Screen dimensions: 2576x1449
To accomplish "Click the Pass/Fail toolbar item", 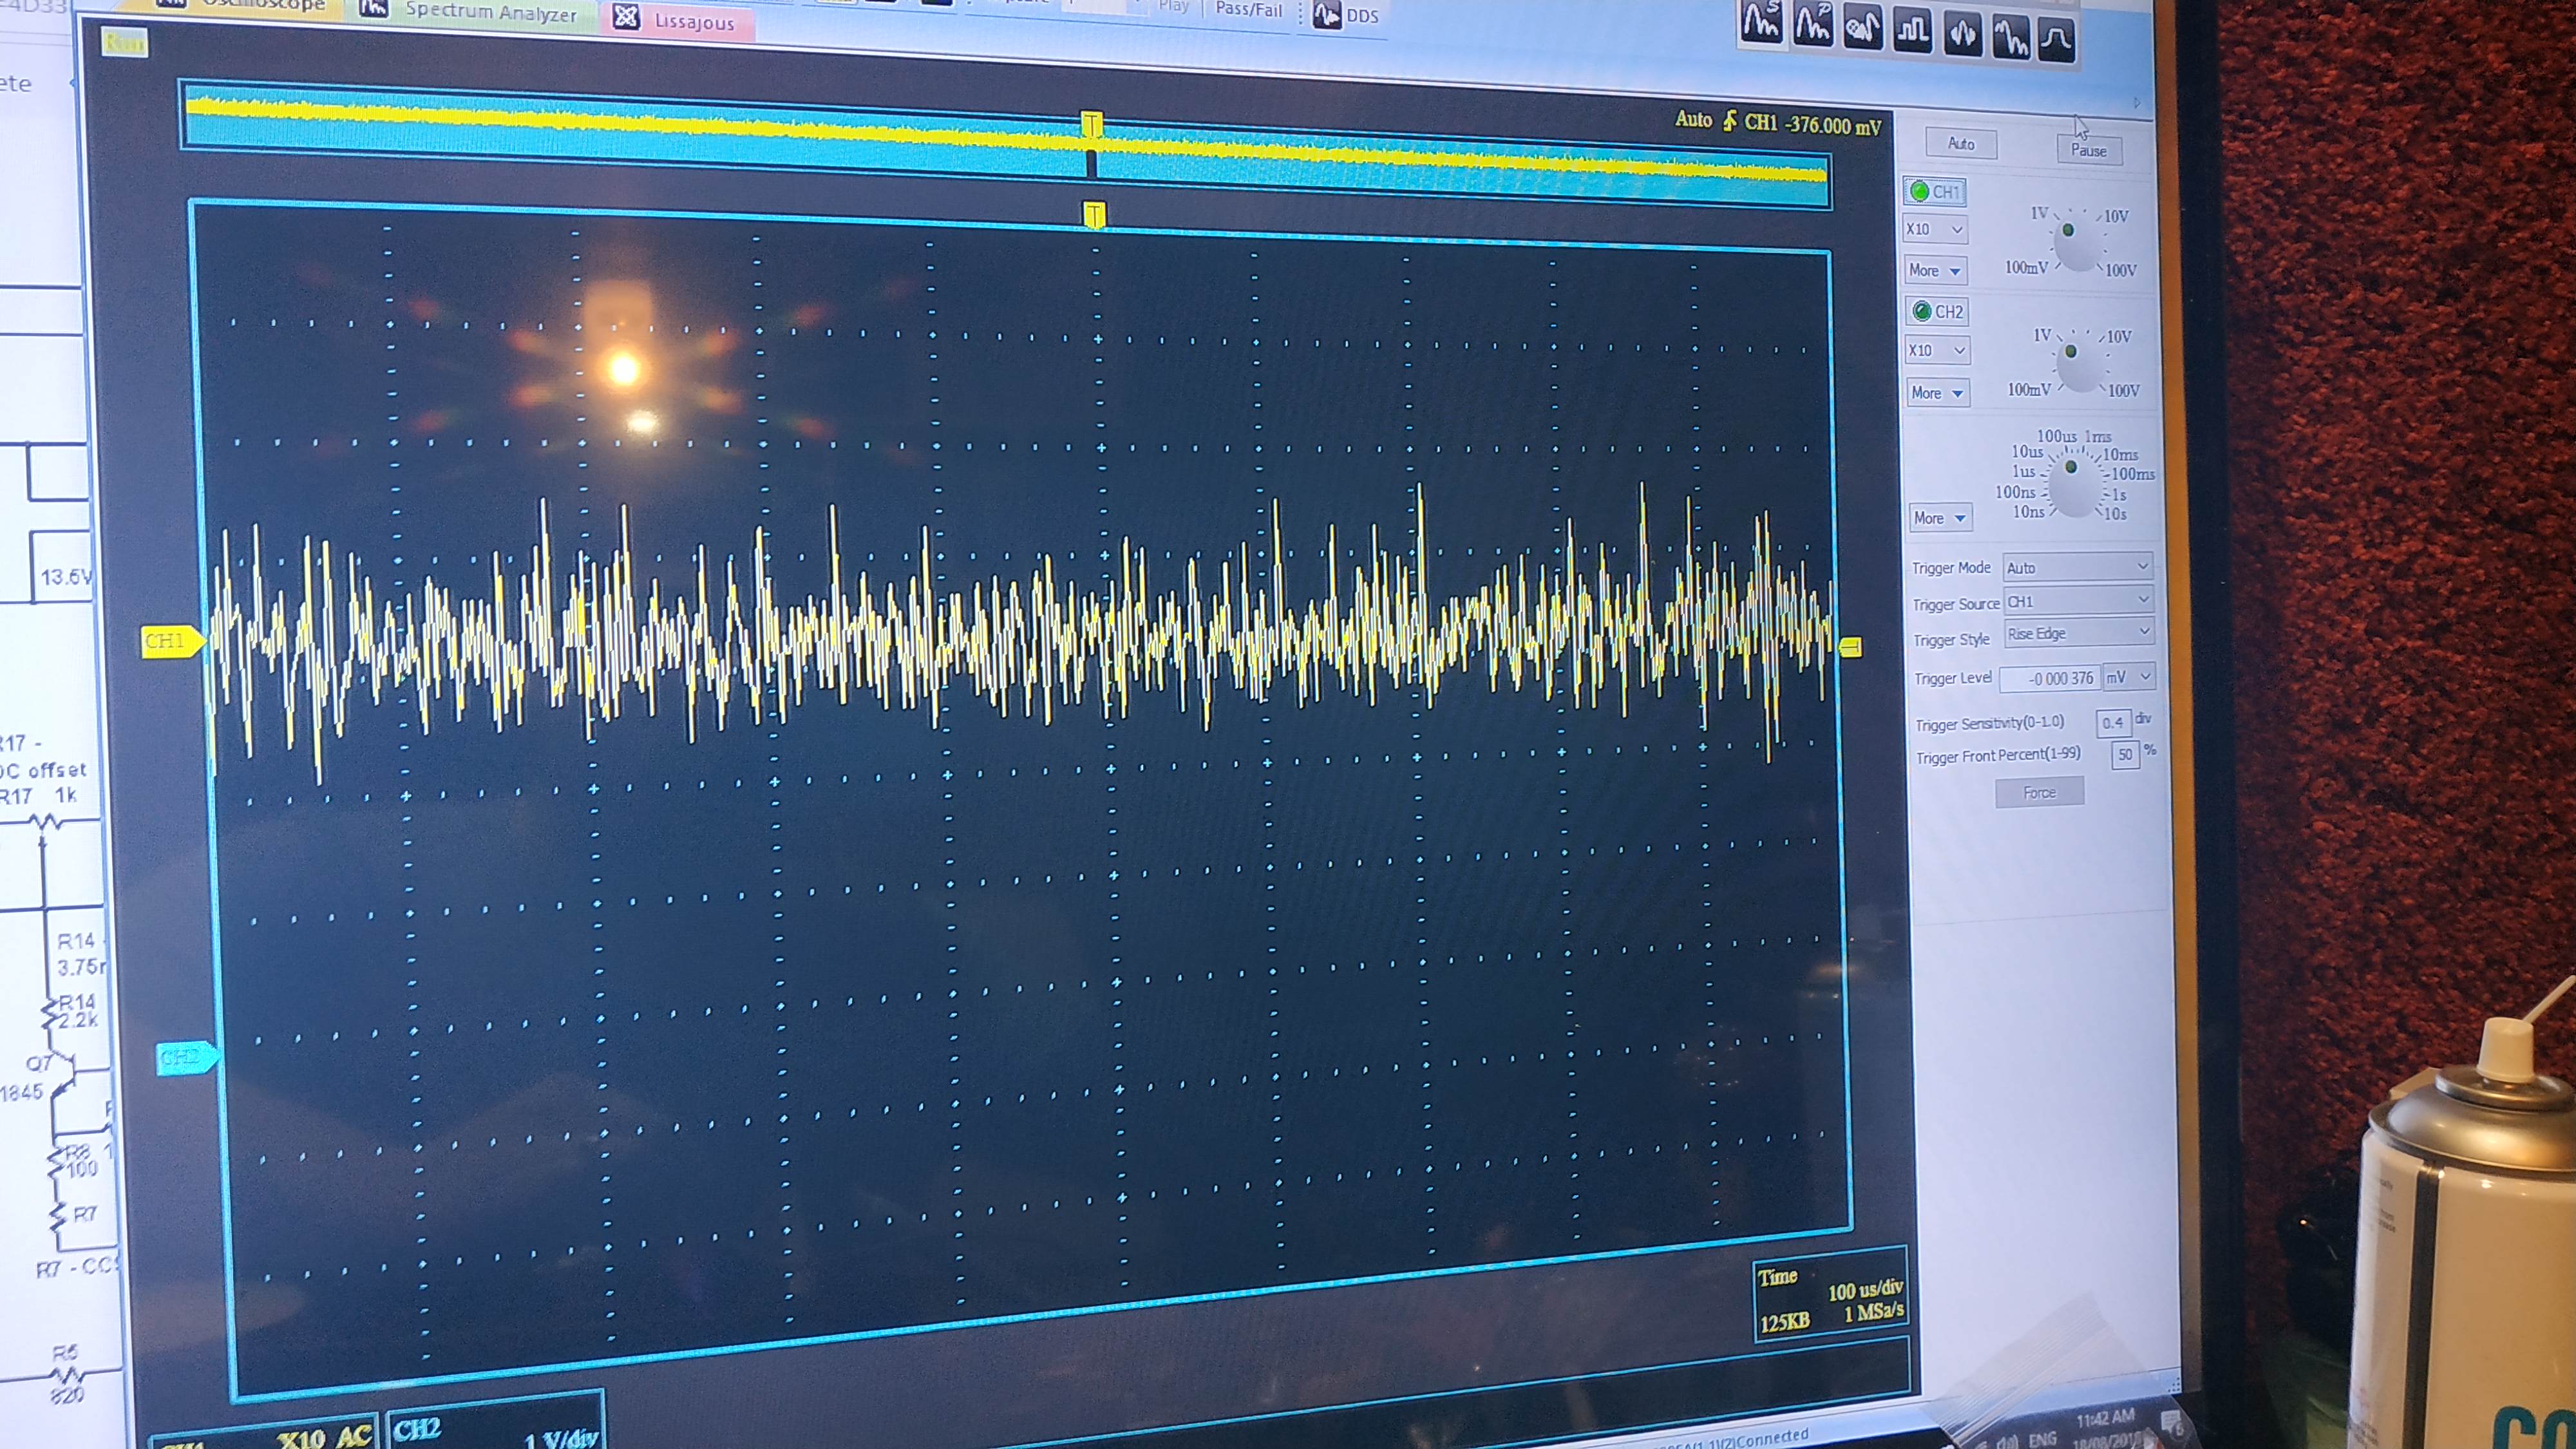I will (x=1248, y=10).
